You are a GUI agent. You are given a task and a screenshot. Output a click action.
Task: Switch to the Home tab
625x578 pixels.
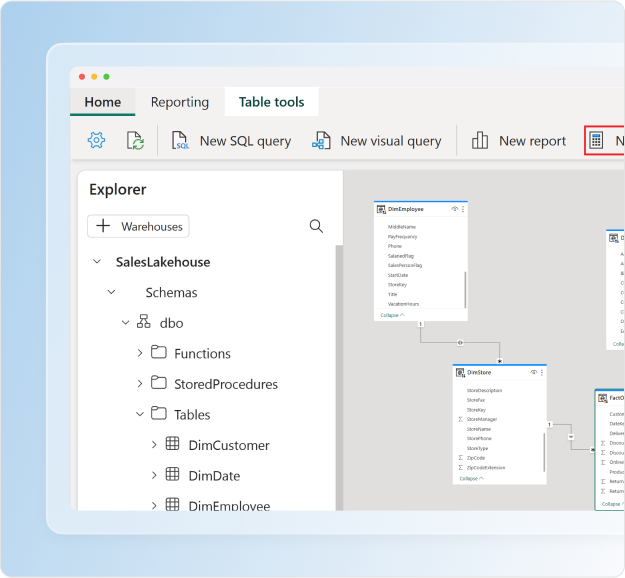click(x=102, y=102)
